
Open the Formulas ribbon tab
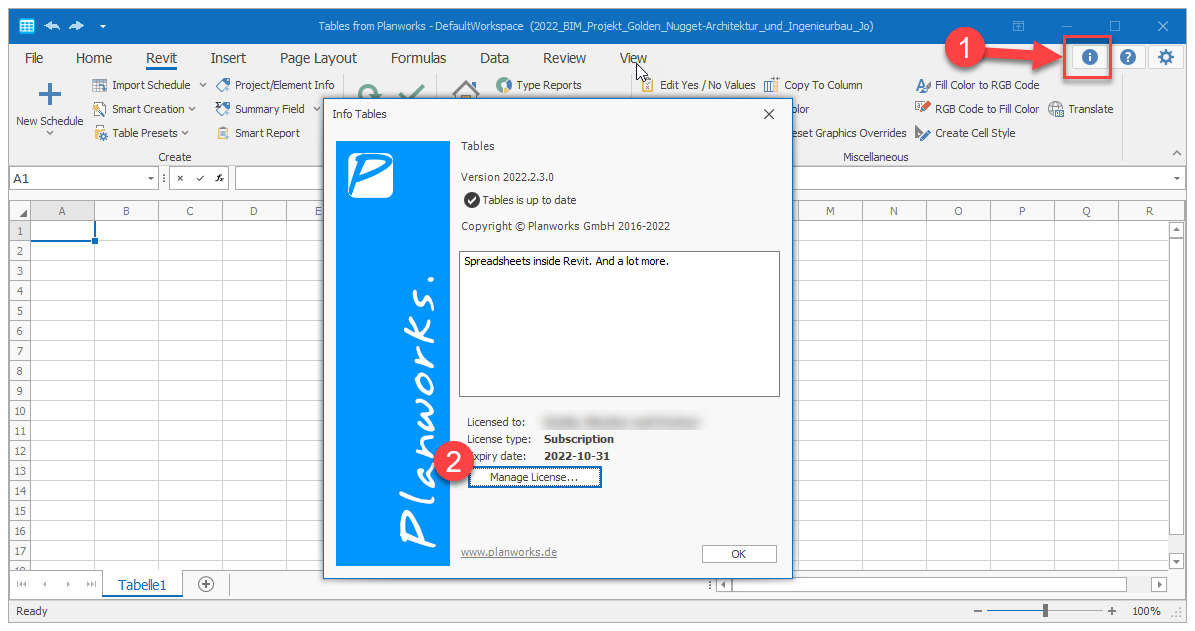418,58
